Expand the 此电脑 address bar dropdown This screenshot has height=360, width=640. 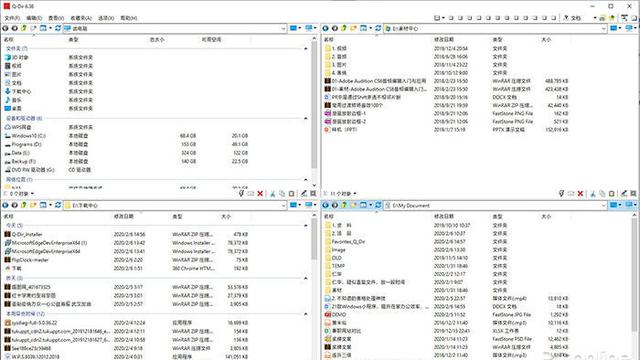click(283, 29)
